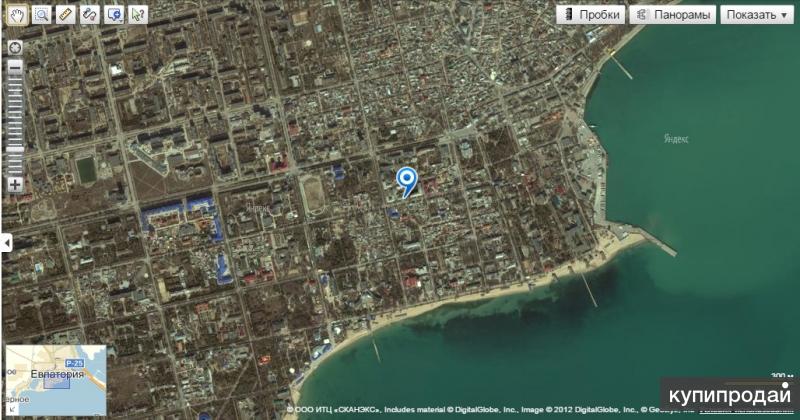800x420 pixels.
Task: Click the geolocation compass button
Action: (x=15, y=48)
